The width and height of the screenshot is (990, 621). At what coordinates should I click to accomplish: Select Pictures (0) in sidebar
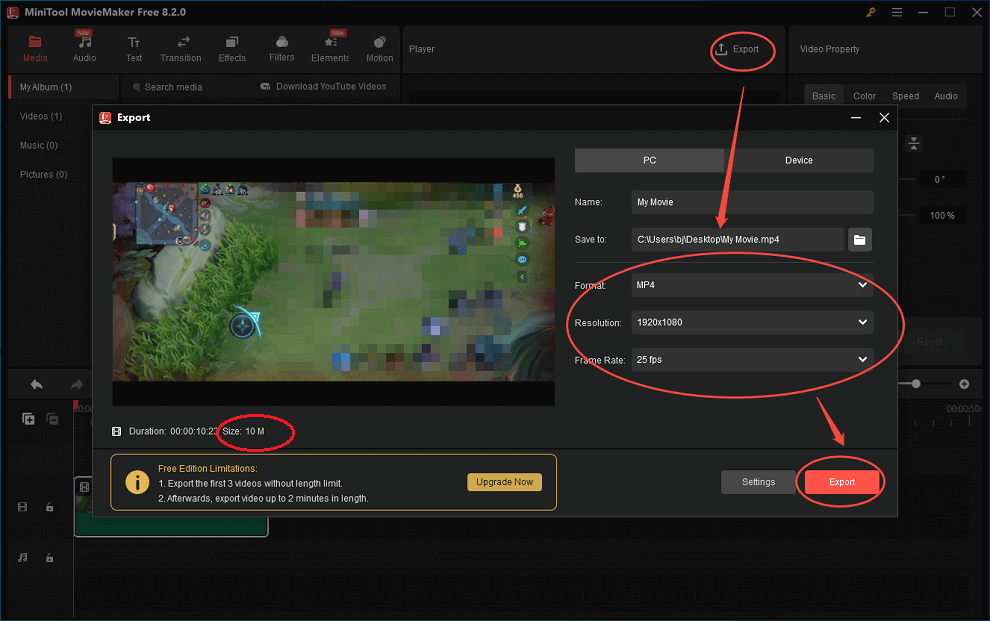tap(44, 174)
